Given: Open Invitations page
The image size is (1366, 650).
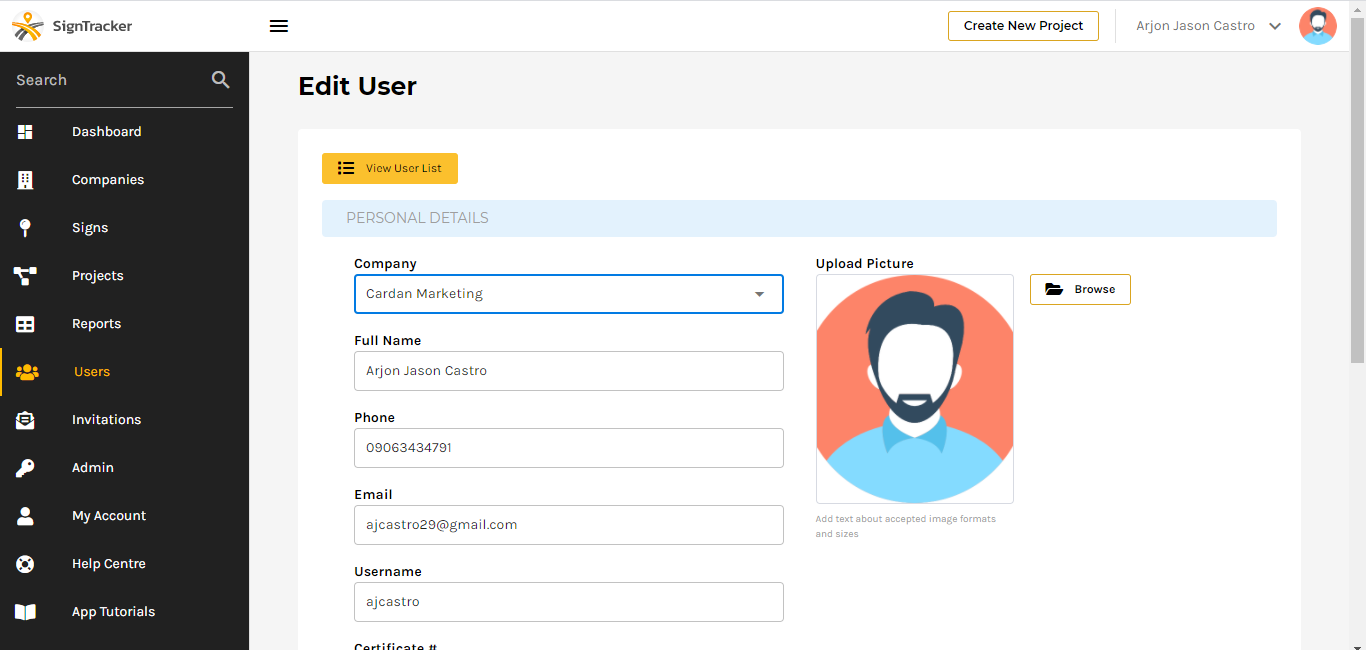Looking at the screenshot, I should (124, 420).
